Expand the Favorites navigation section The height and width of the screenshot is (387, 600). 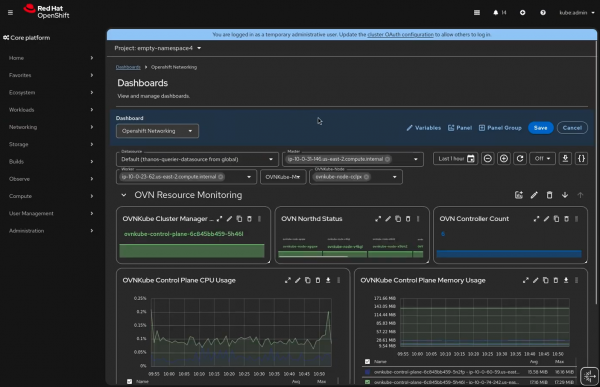tap(51, 75)
